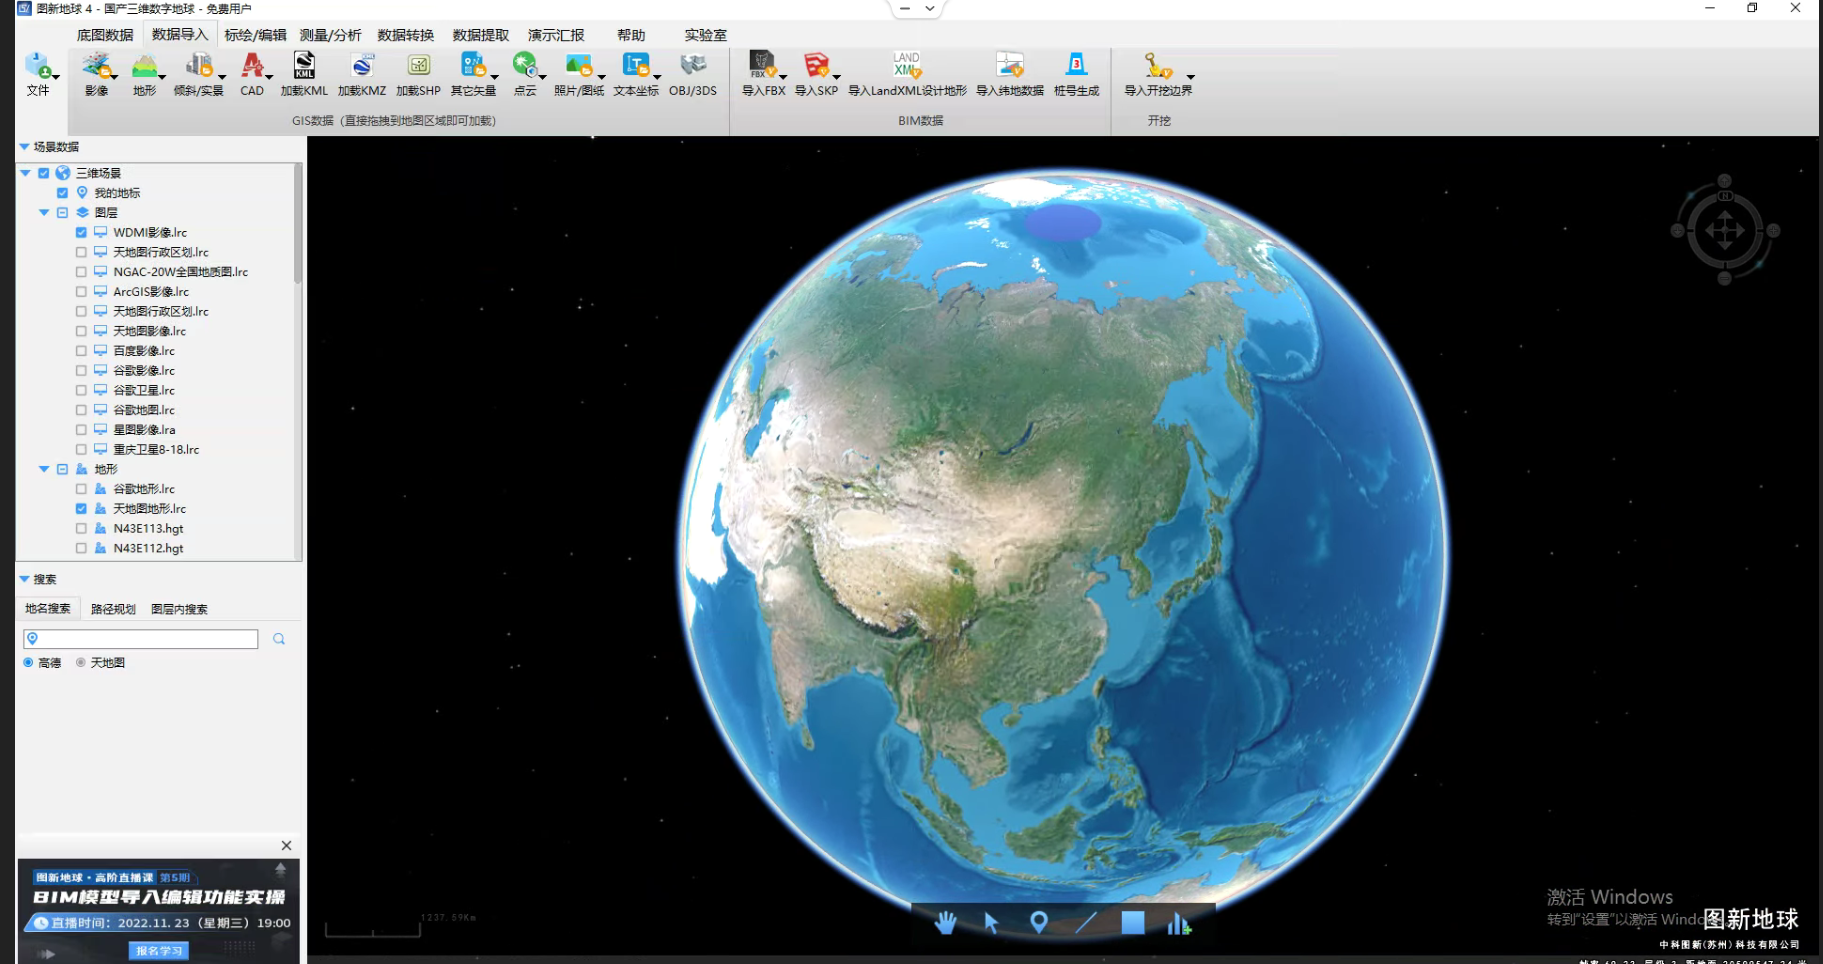Viewport: 1823px width, 964px height.
Task: Click the CAD import icon
Action: point(252,66)
